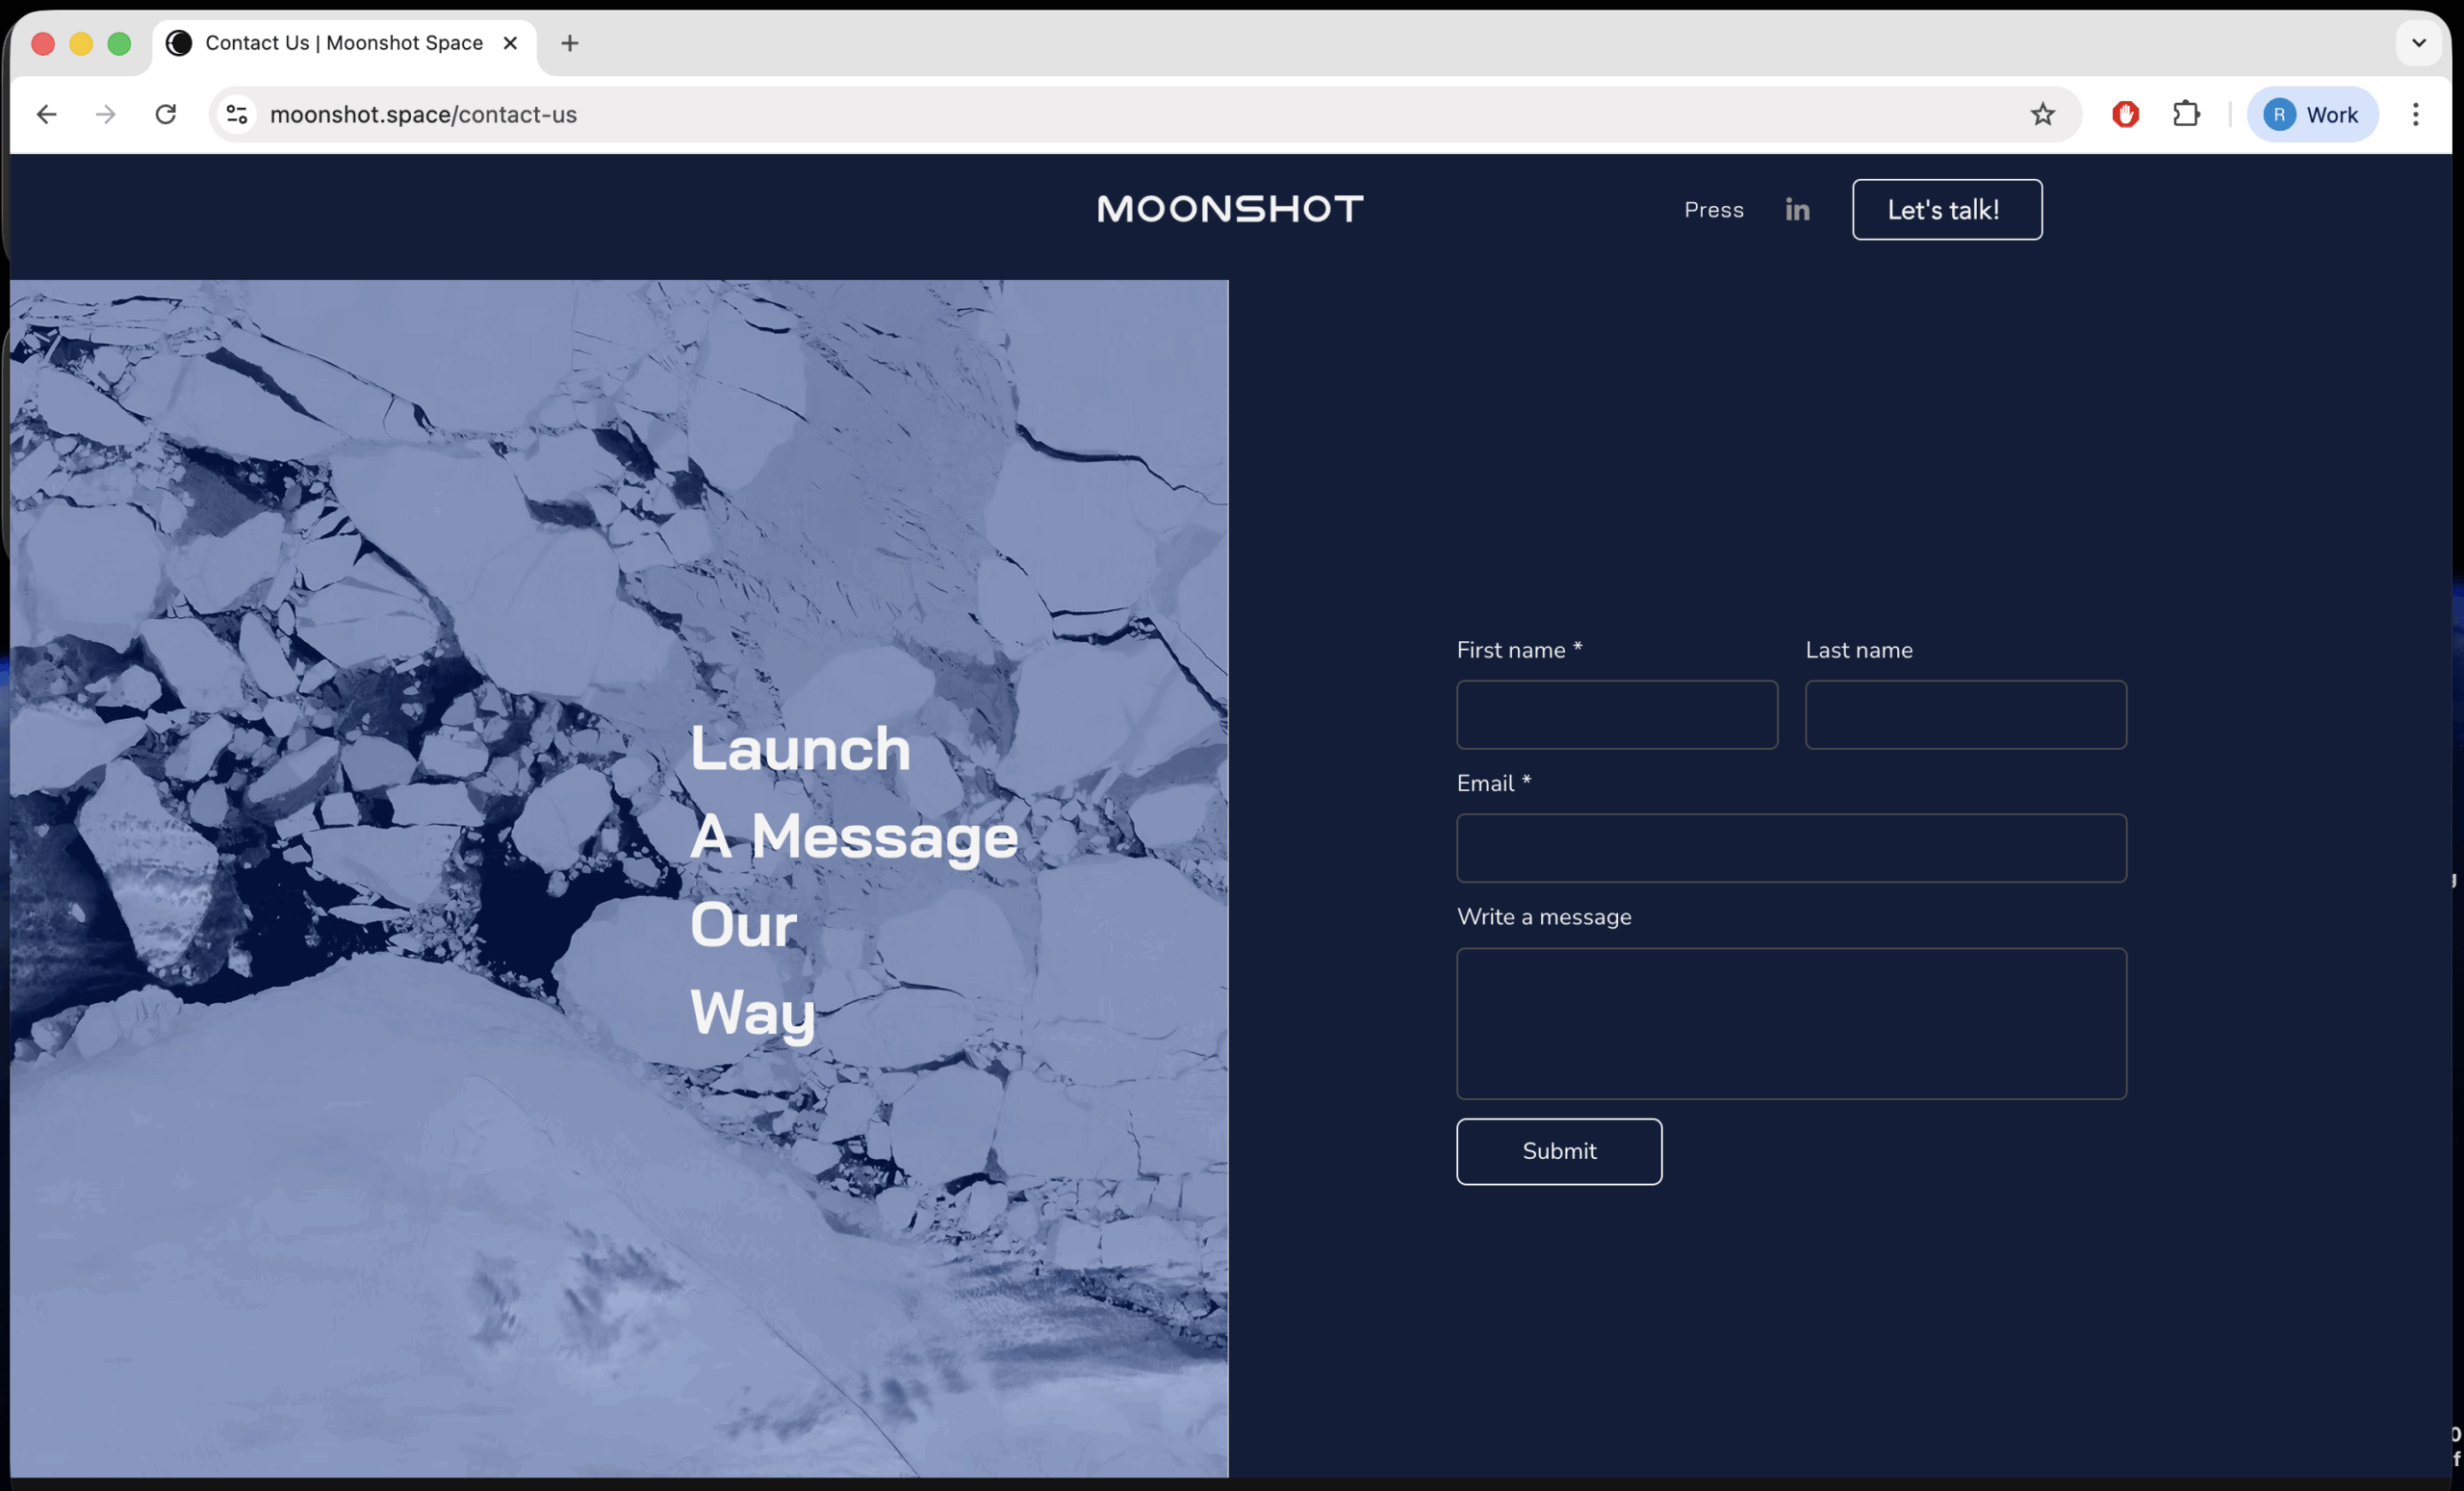This screenshot has height=1491, width=2464.
Task: Open the Extensions puzzle icon
Action: [x=2186, y=115]
